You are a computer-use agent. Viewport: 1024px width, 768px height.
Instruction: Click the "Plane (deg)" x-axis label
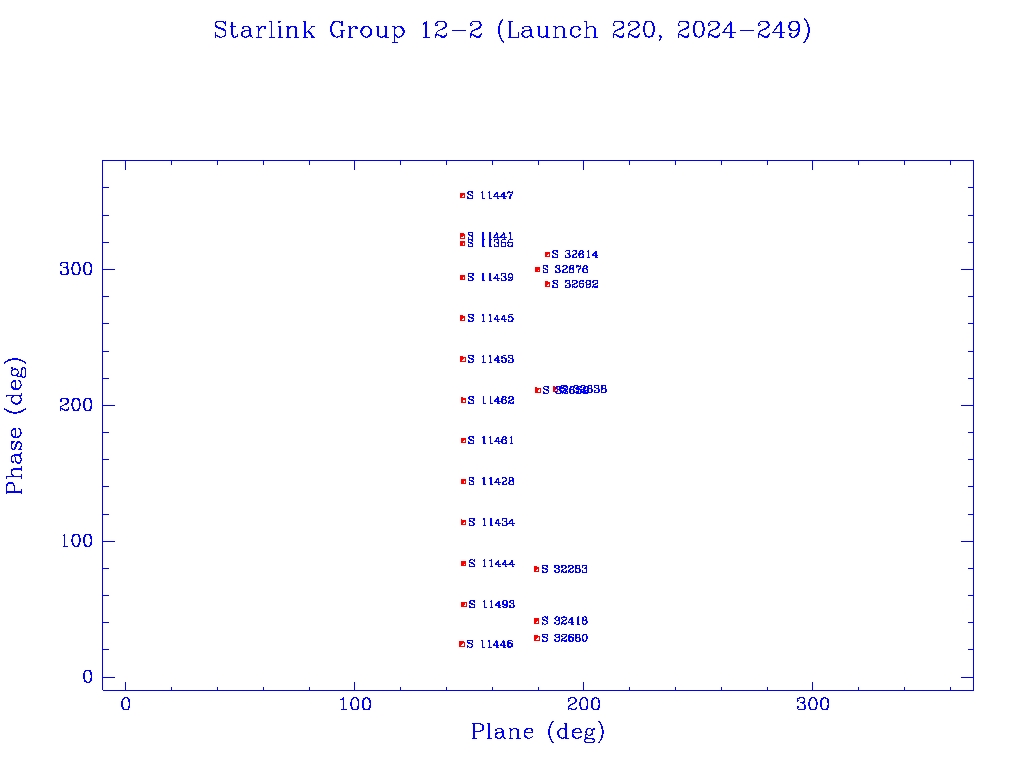pos(538,732)
